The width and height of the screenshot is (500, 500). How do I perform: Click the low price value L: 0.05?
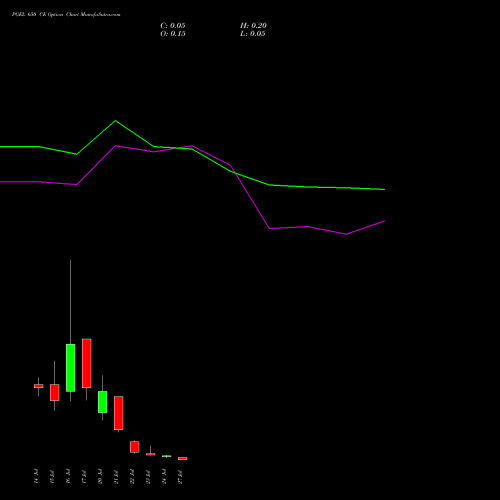(x=253, y=34)
